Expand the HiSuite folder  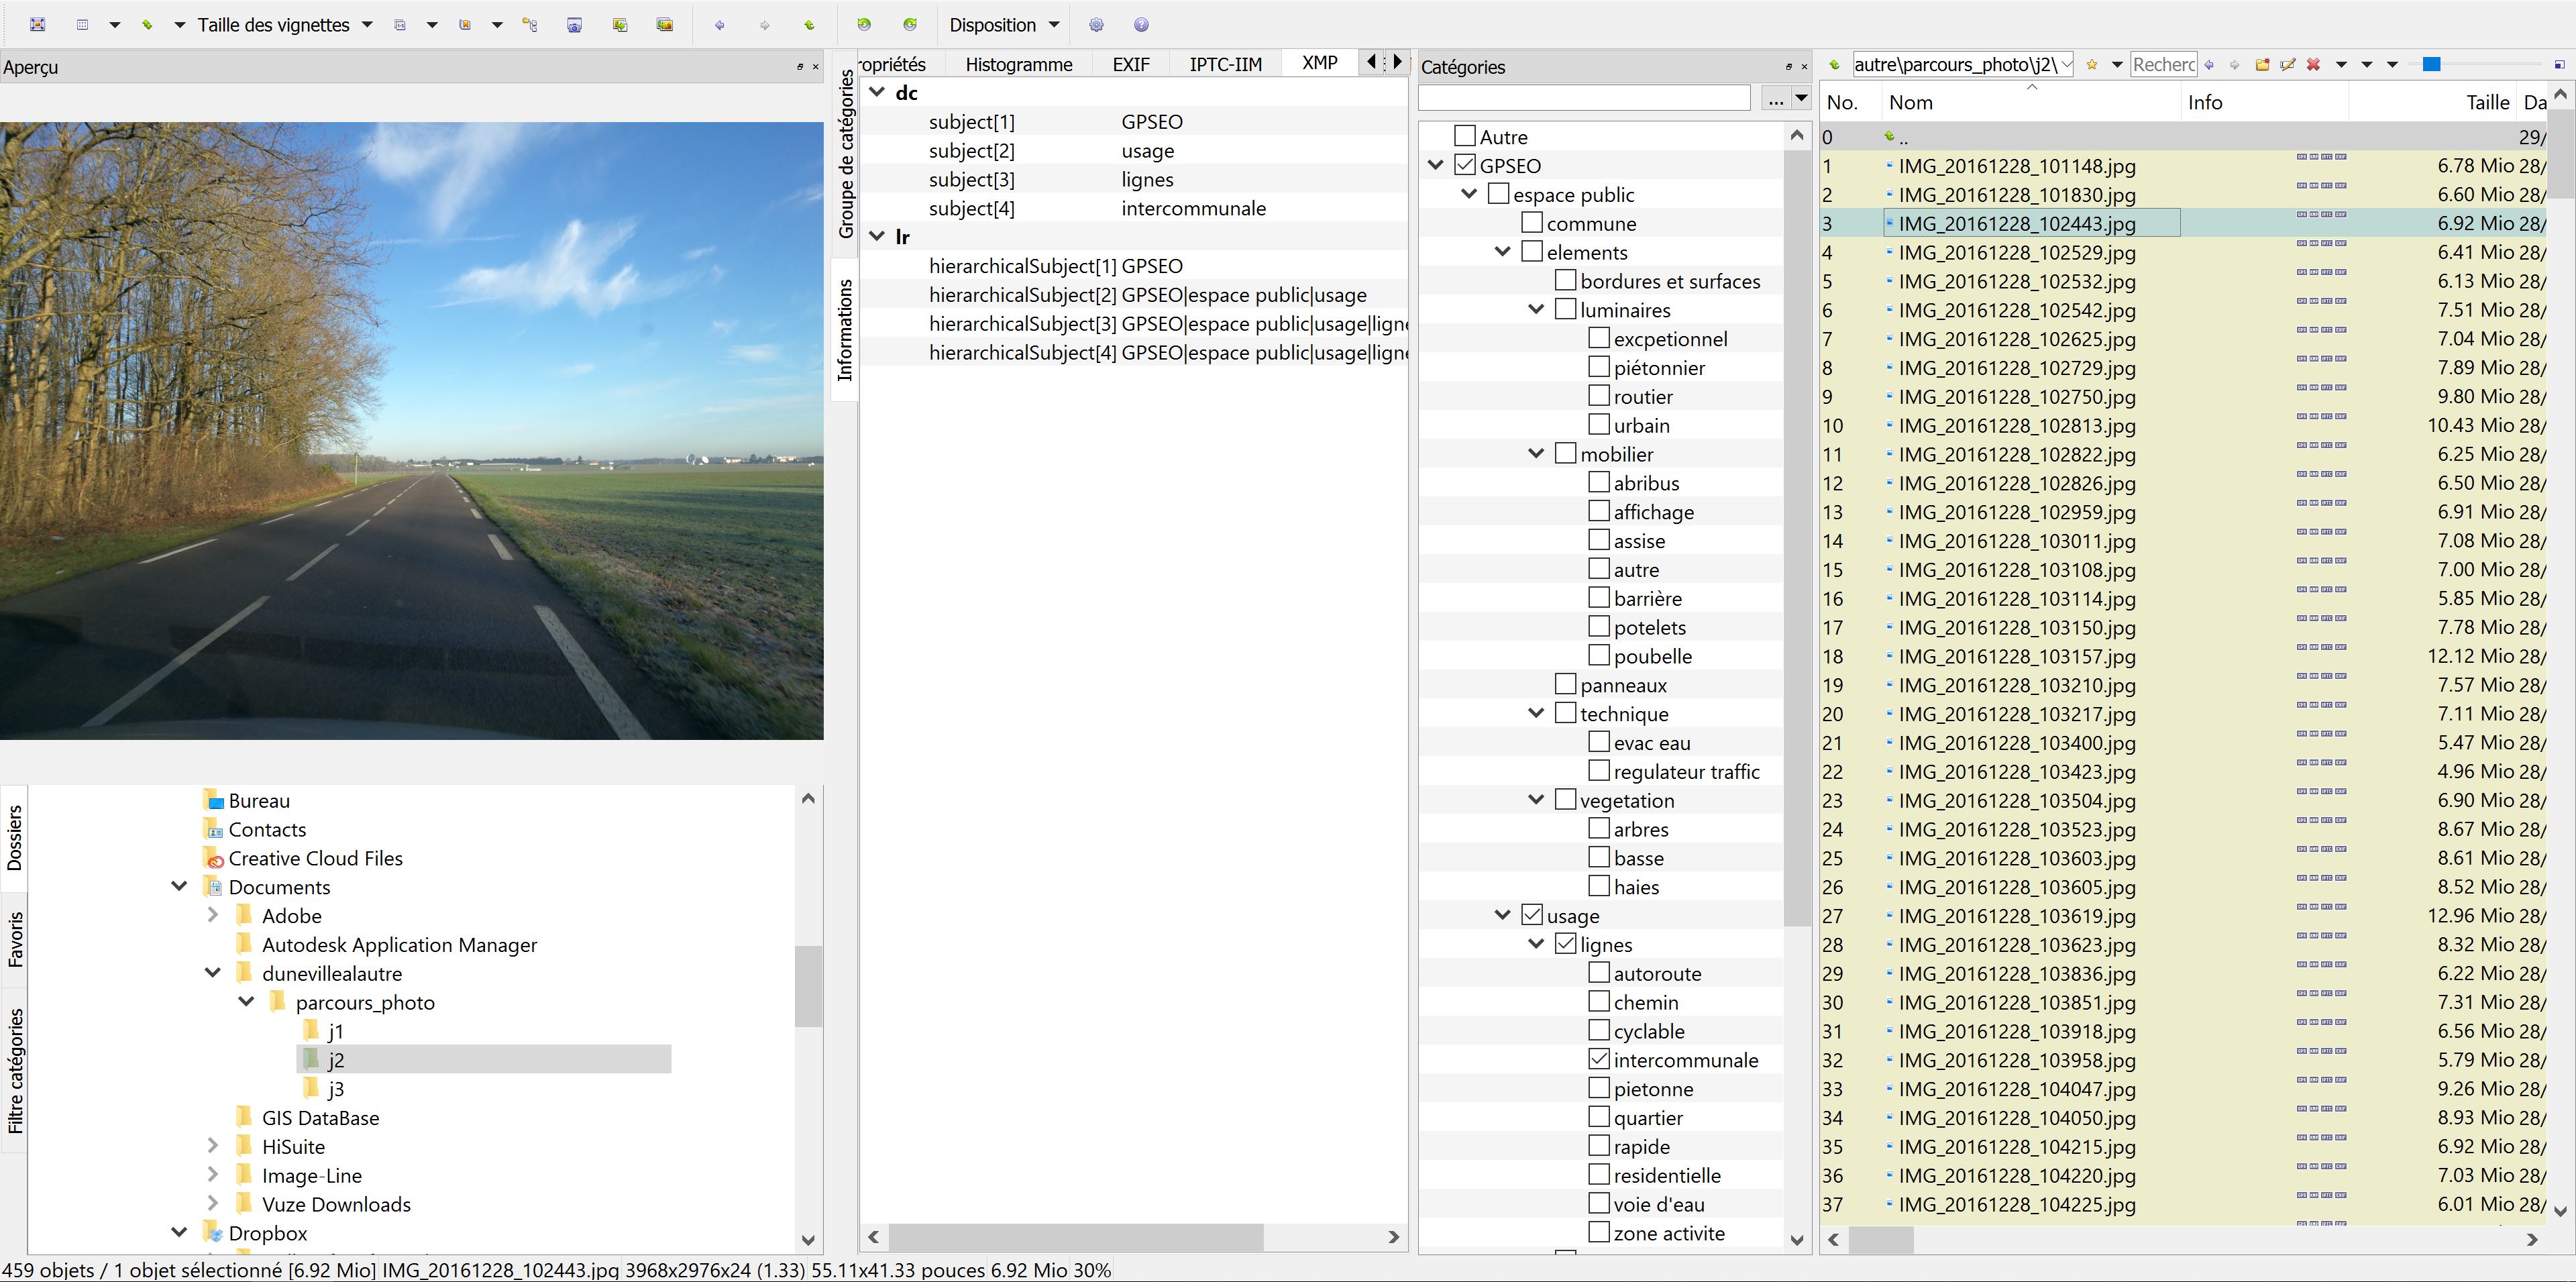click(x=212, y=1146)
